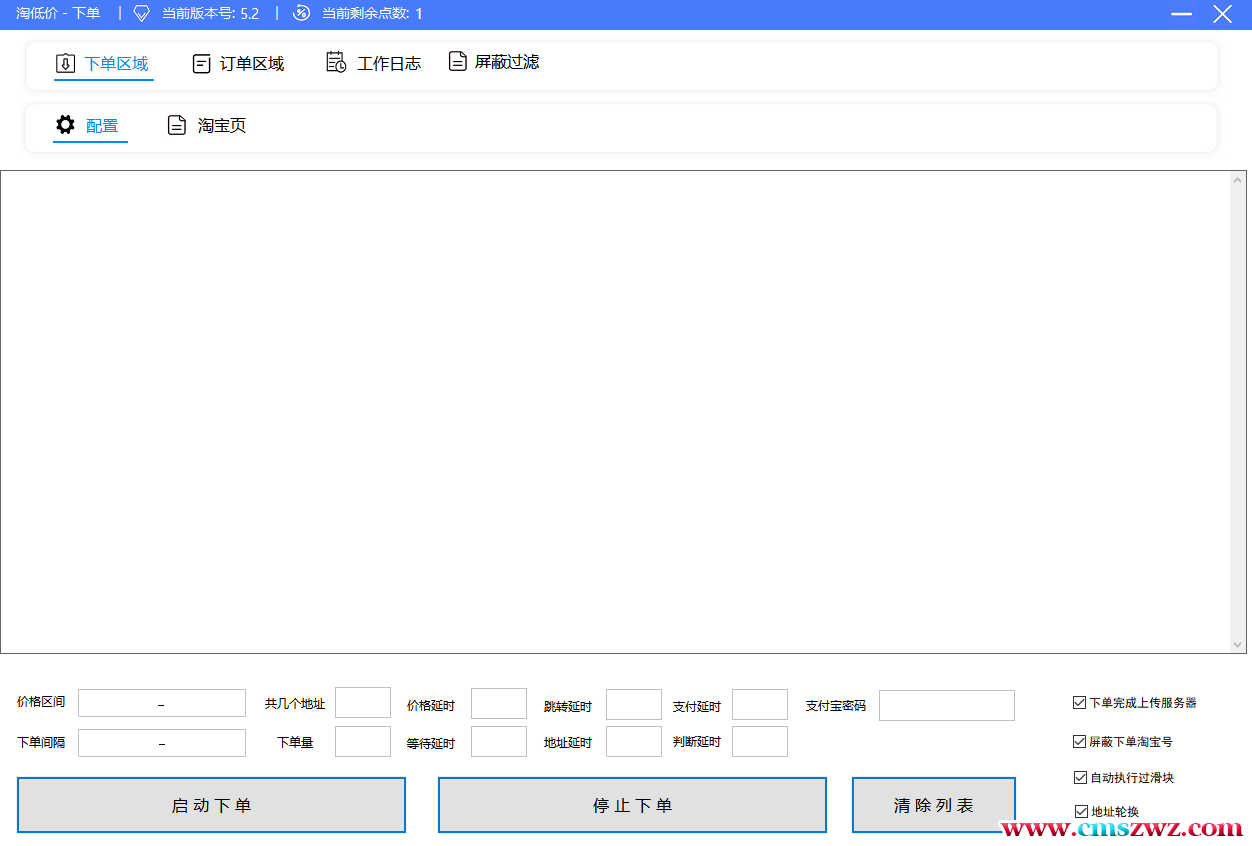
Task: Click the 共几个地址 input box
Action: tap(362, 703)
